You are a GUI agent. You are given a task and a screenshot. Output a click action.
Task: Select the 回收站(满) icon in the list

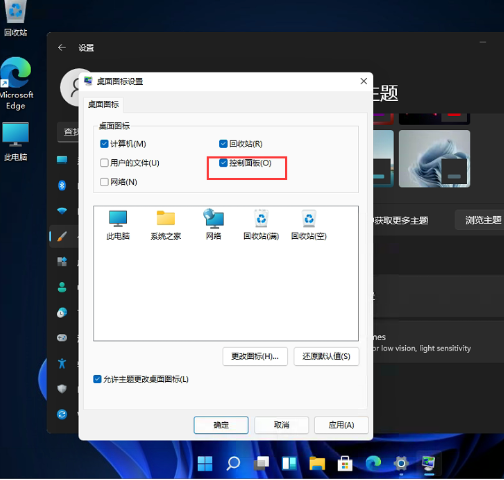(x=261, y=225)
